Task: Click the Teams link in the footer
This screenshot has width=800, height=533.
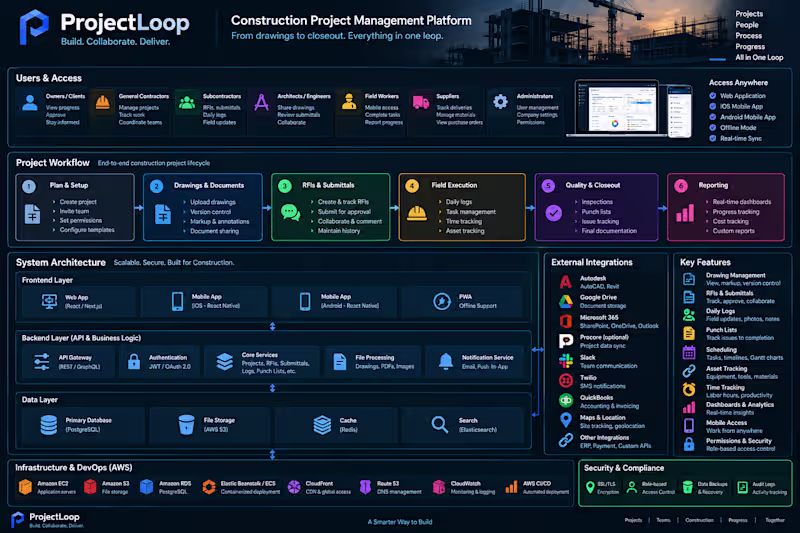Action: (663, 520)
